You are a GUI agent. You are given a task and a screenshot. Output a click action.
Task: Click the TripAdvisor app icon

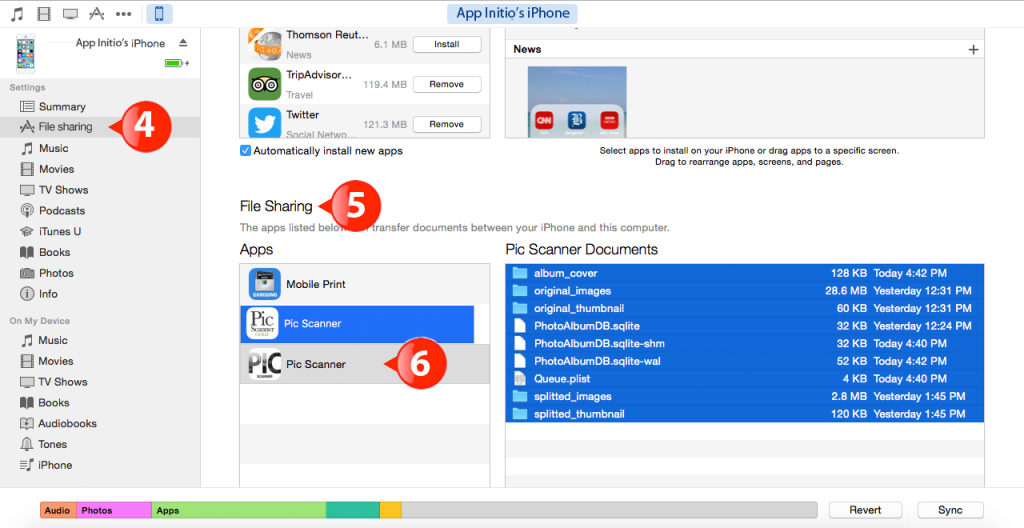[x=264, y=84]
